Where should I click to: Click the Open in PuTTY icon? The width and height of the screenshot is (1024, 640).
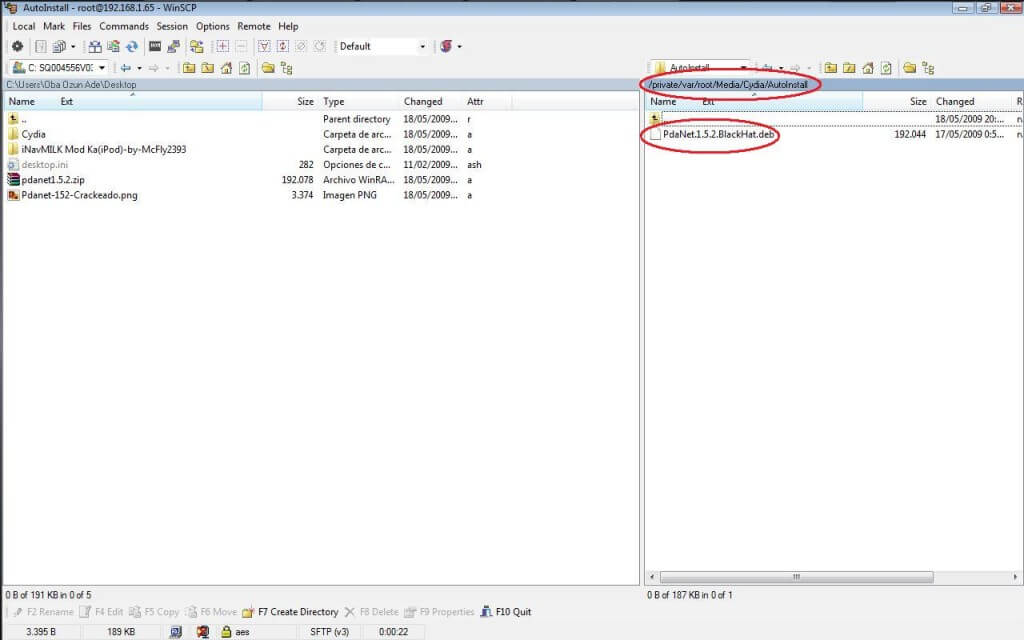(x=174, y=46)
